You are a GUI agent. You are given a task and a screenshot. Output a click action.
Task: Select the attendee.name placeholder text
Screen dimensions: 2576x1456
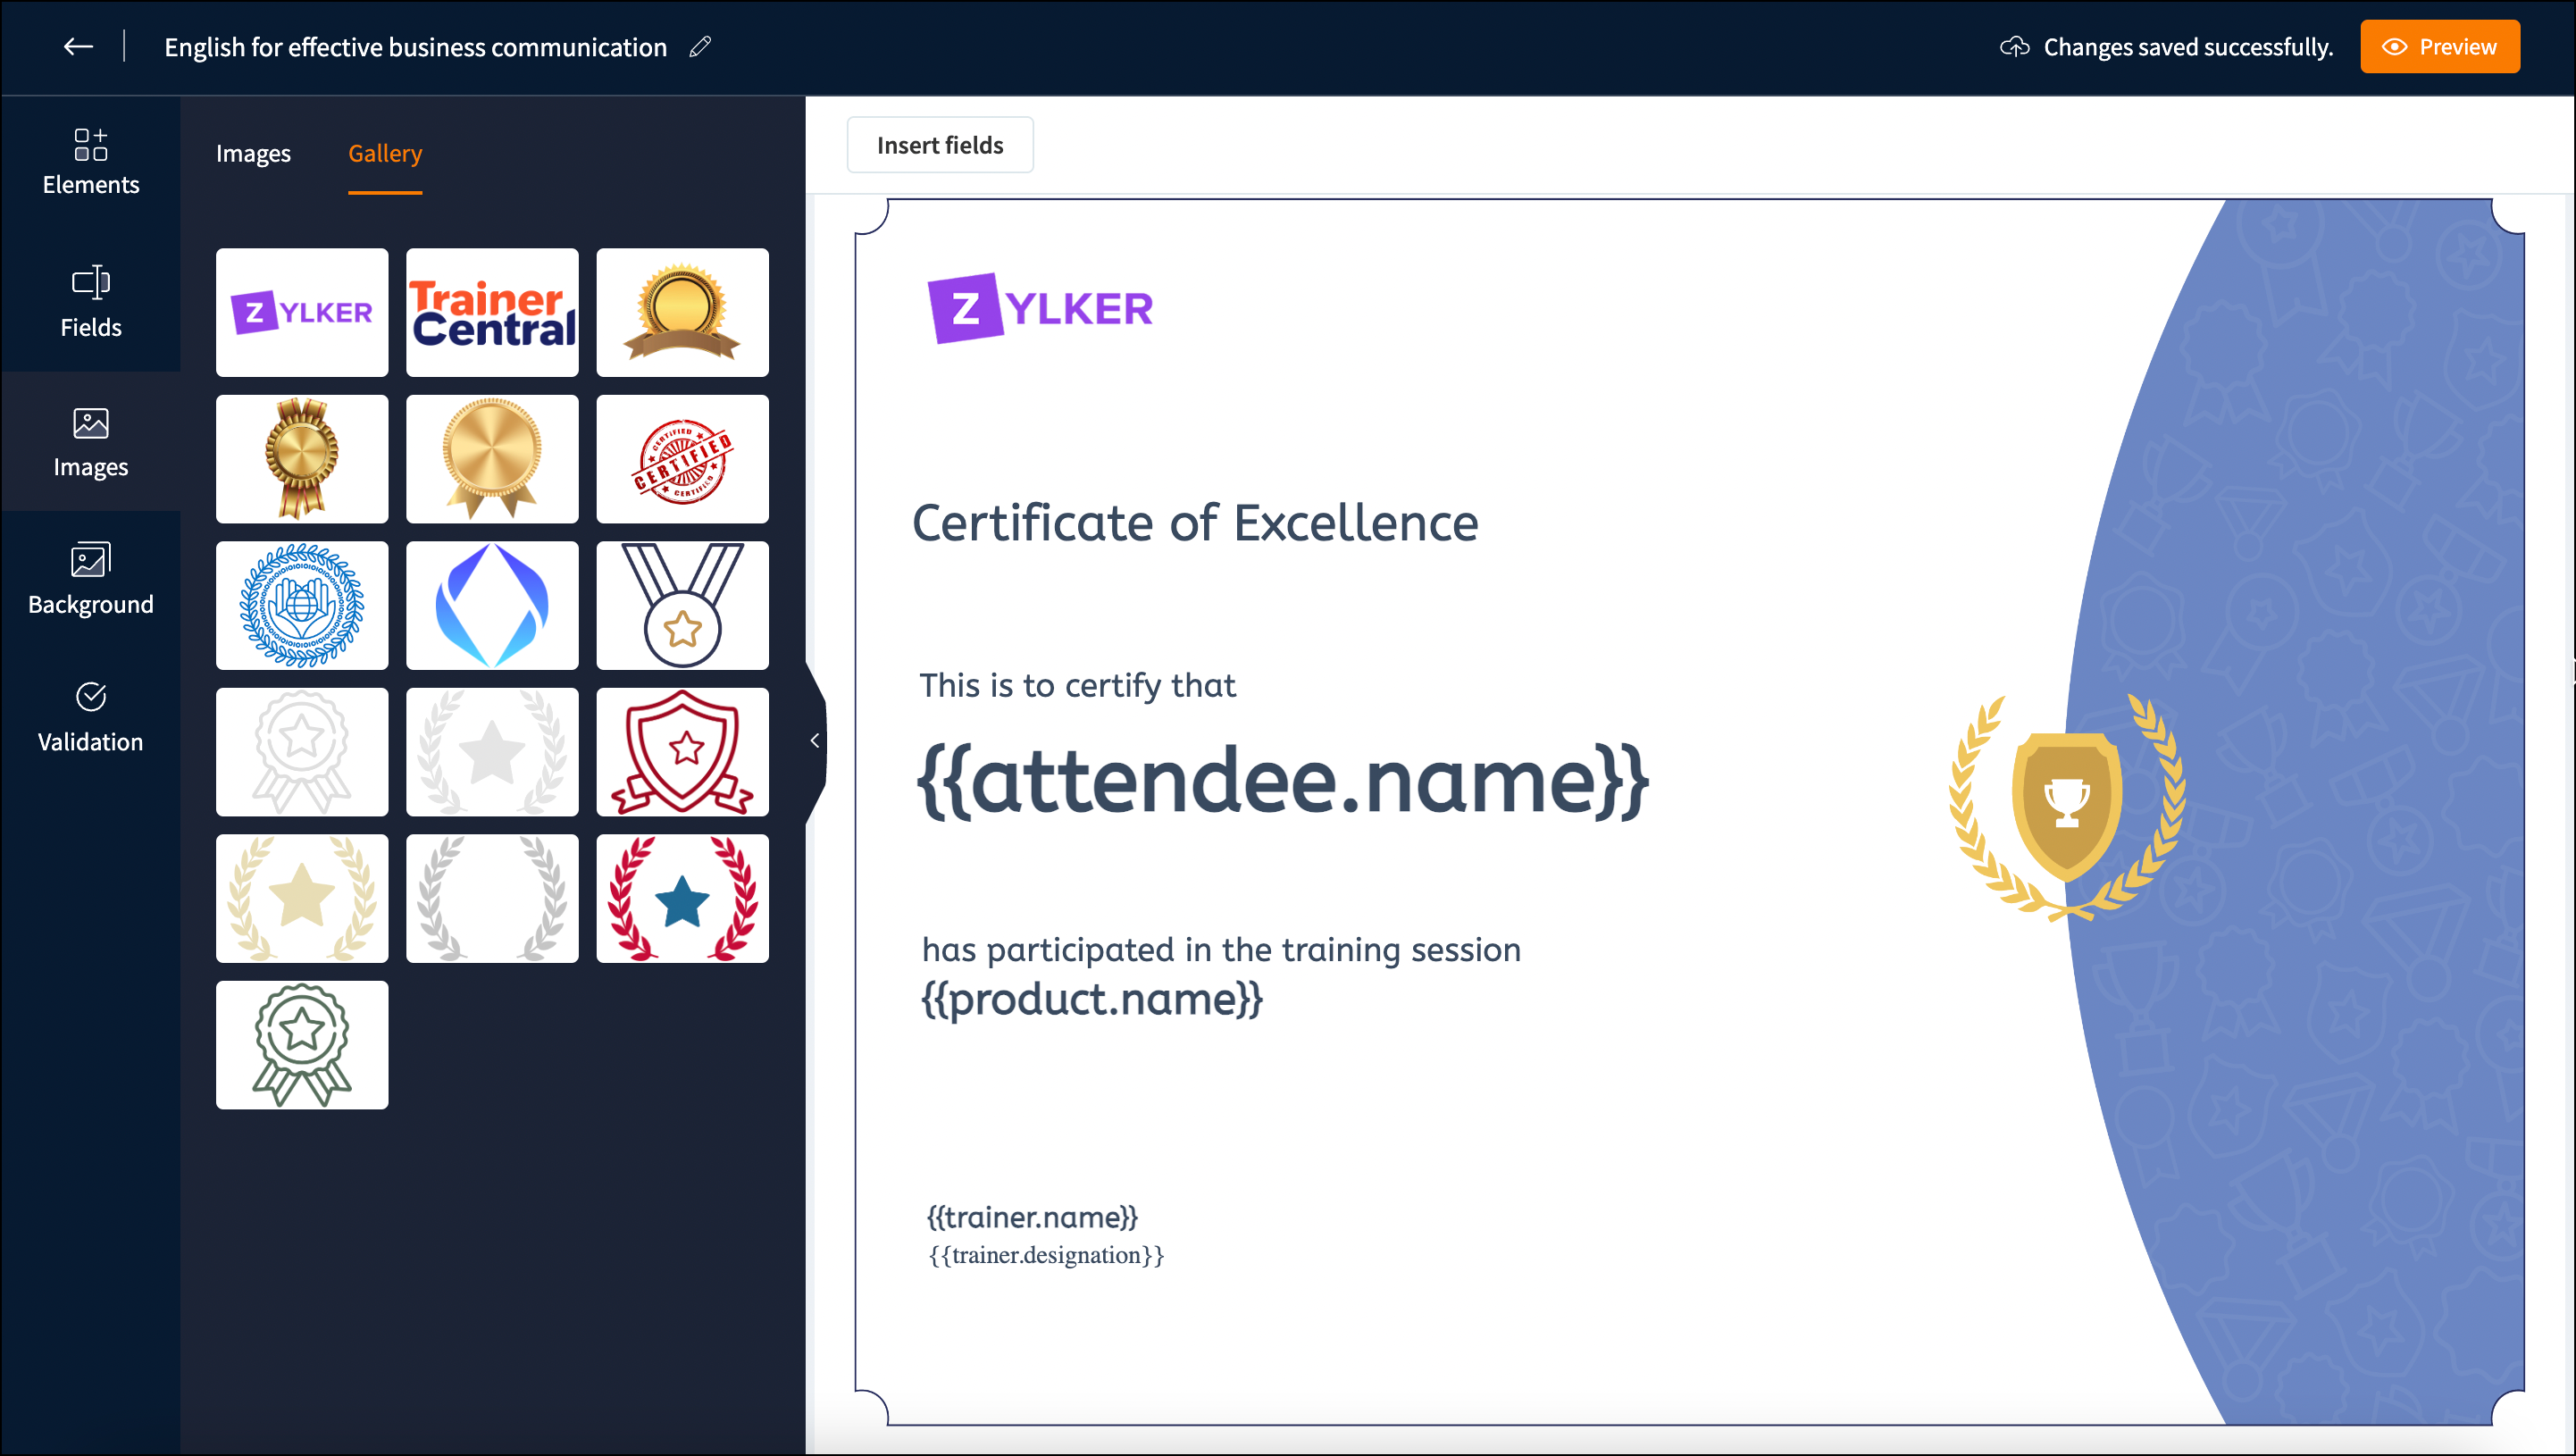[1282, 781]
